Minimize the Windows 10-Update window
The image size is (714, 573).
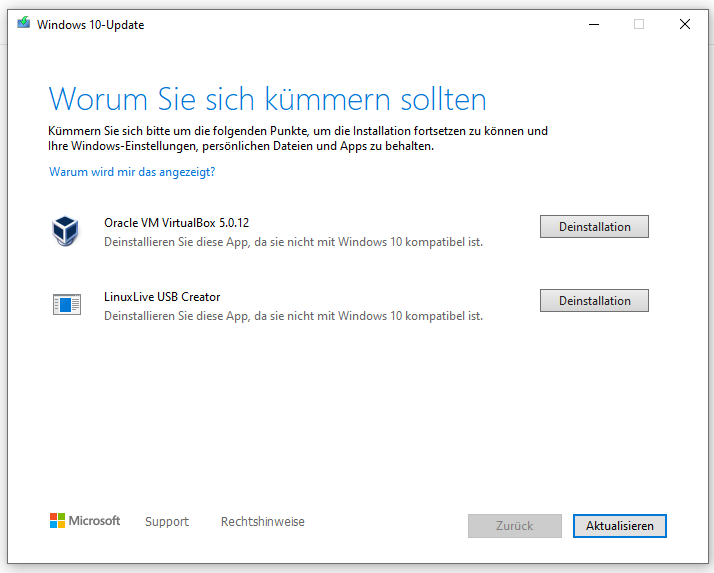pos(594,24)
